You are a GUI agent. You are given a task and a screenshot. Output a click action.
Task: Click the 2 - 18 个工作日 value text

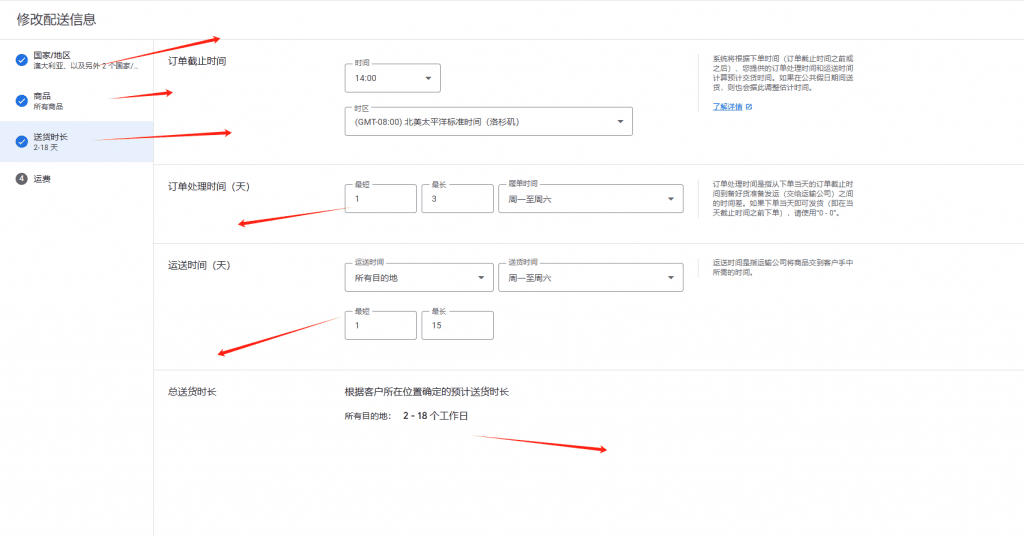click(436, 416)
